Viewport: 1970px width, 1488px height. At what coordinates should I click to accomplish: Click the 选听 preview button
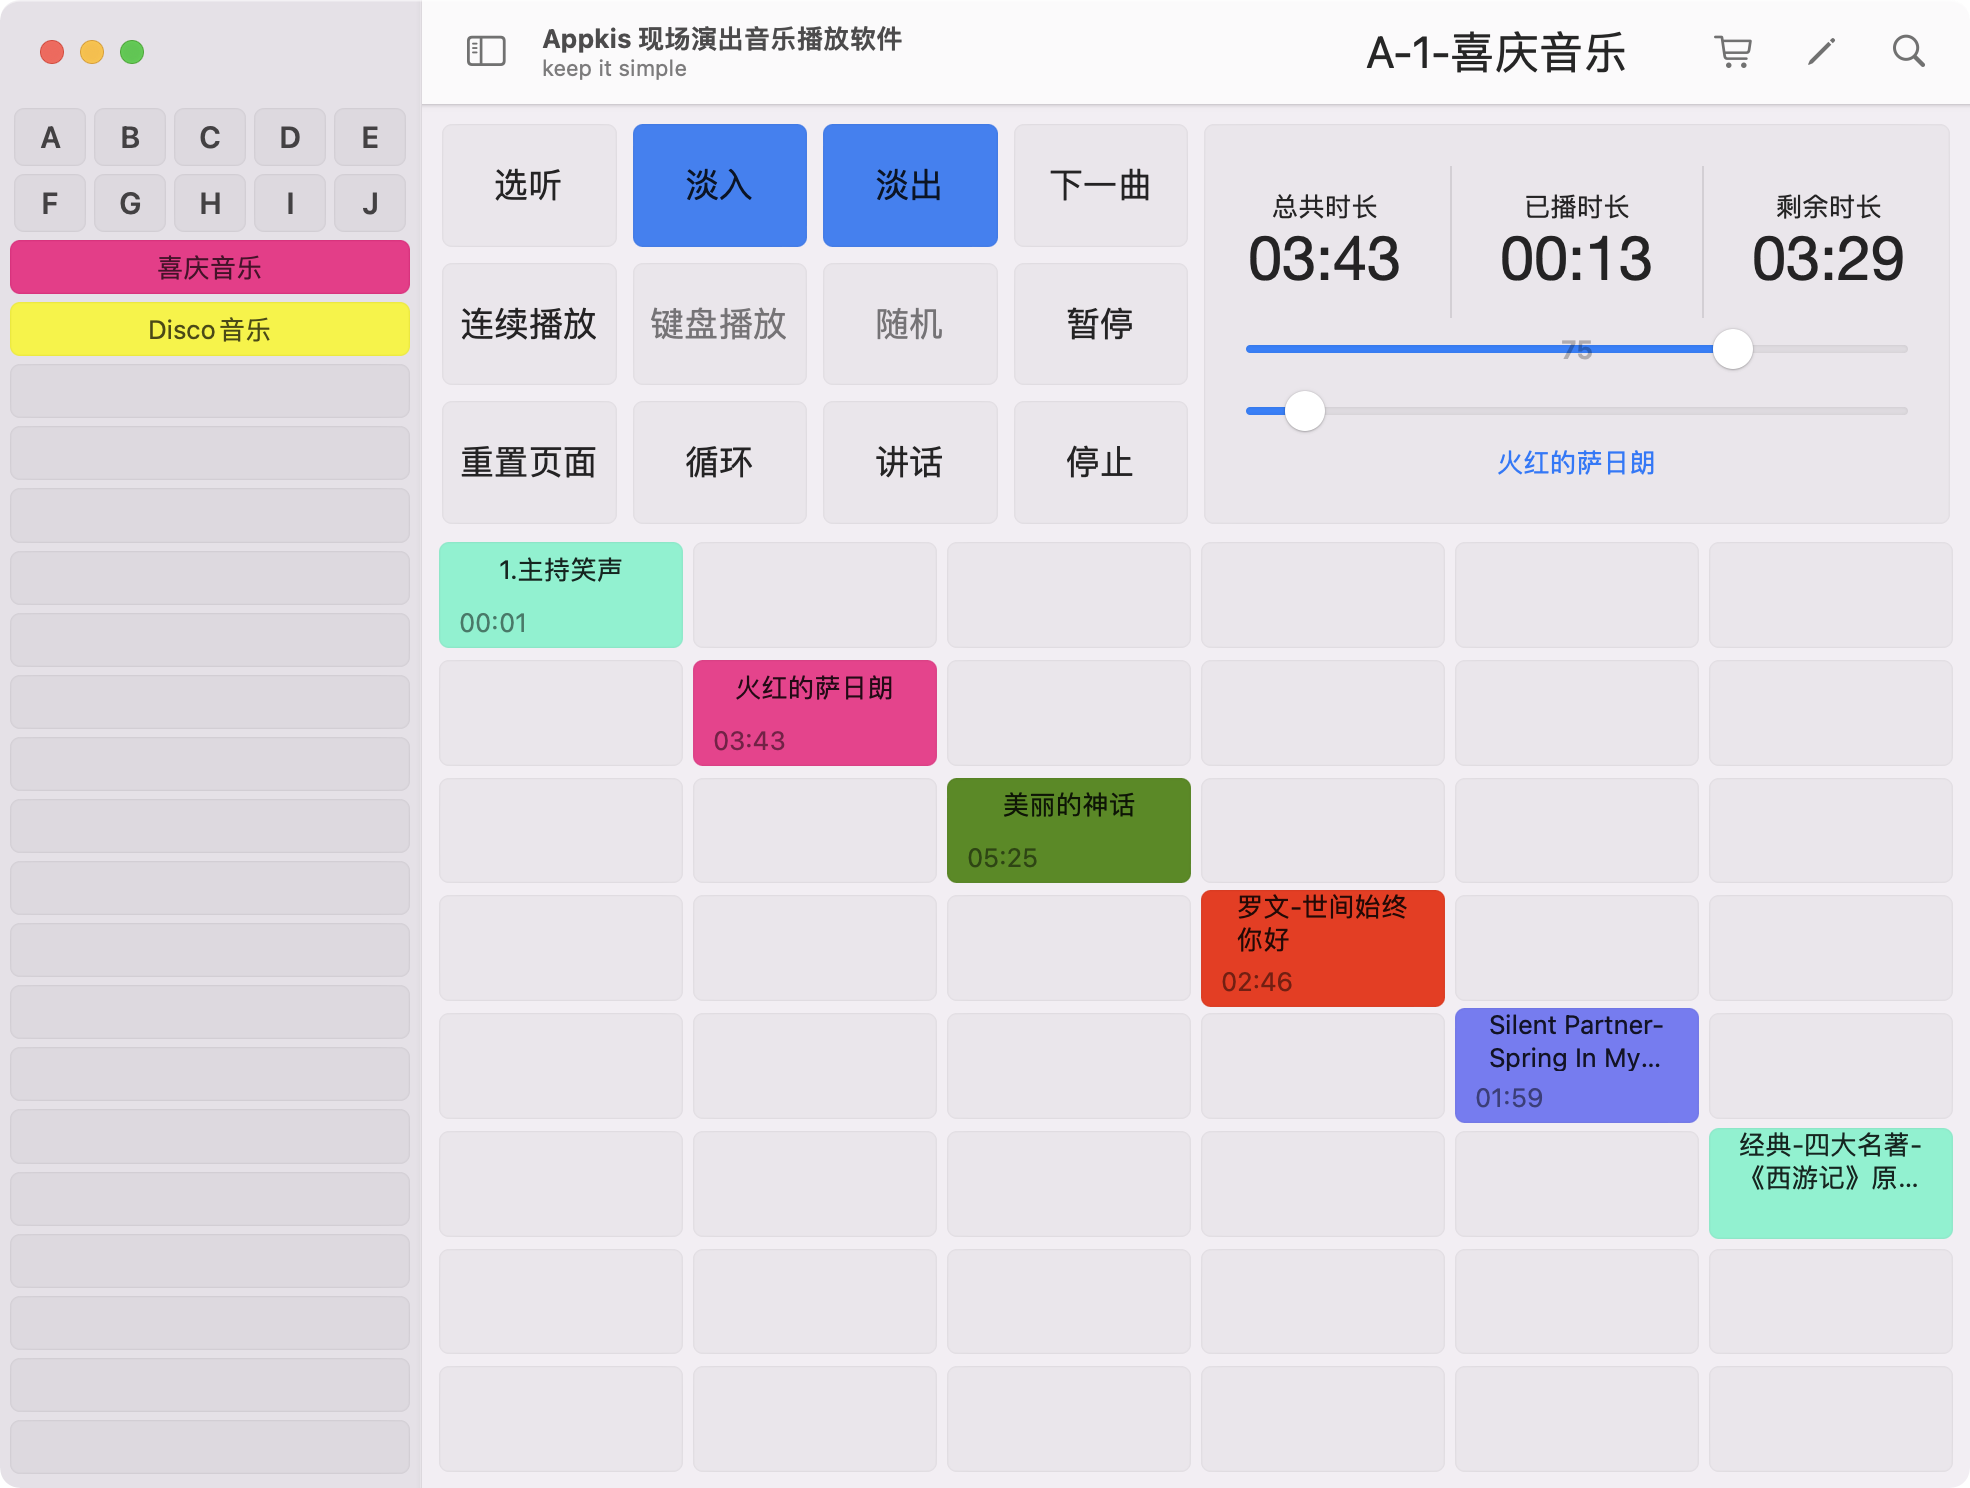click(x=529, y=185)
